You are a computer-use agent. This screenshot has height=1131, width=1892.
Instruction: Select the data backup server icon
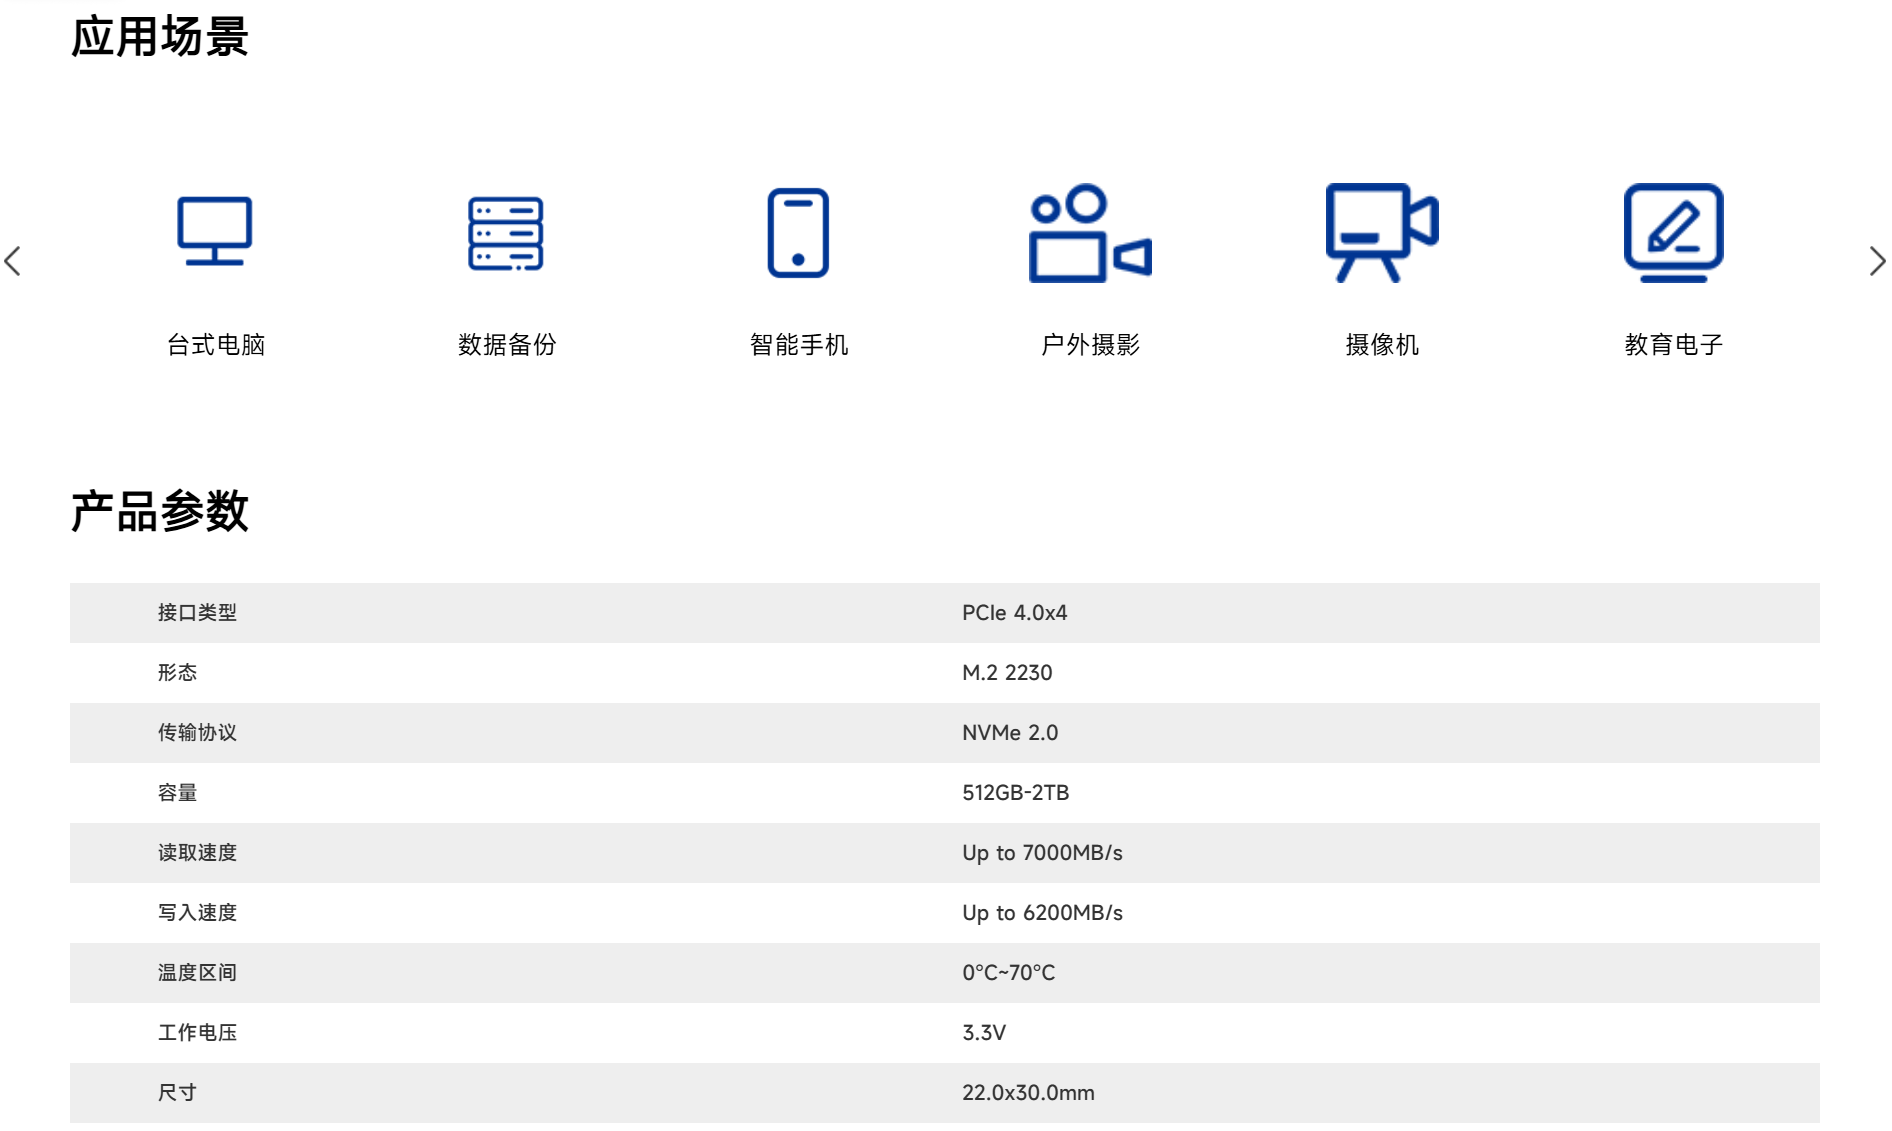click(x=506, y=233)
